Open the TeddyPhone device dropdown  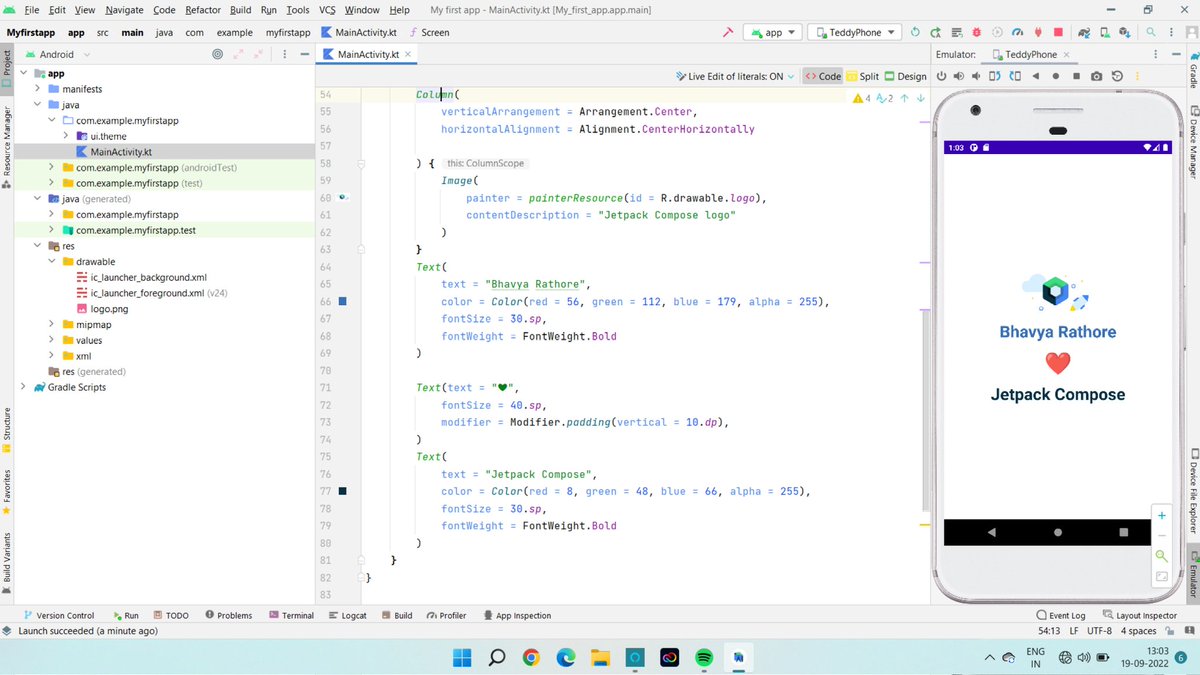coord(855,32)
